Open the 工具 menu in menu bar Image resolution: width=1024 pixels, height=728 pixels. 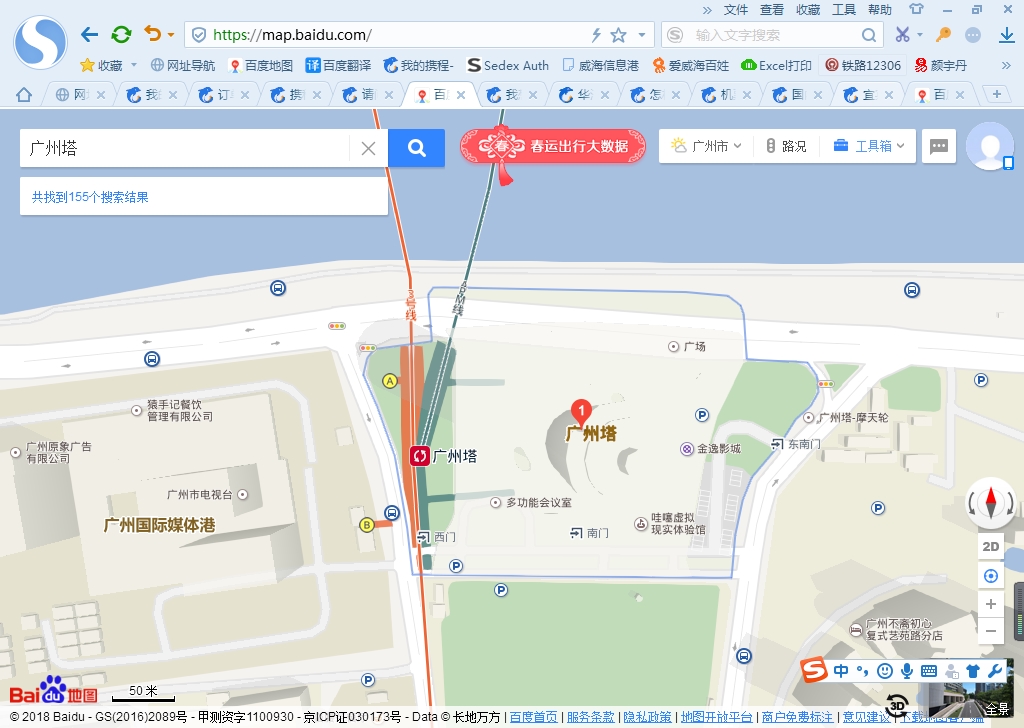coord(844,10)
